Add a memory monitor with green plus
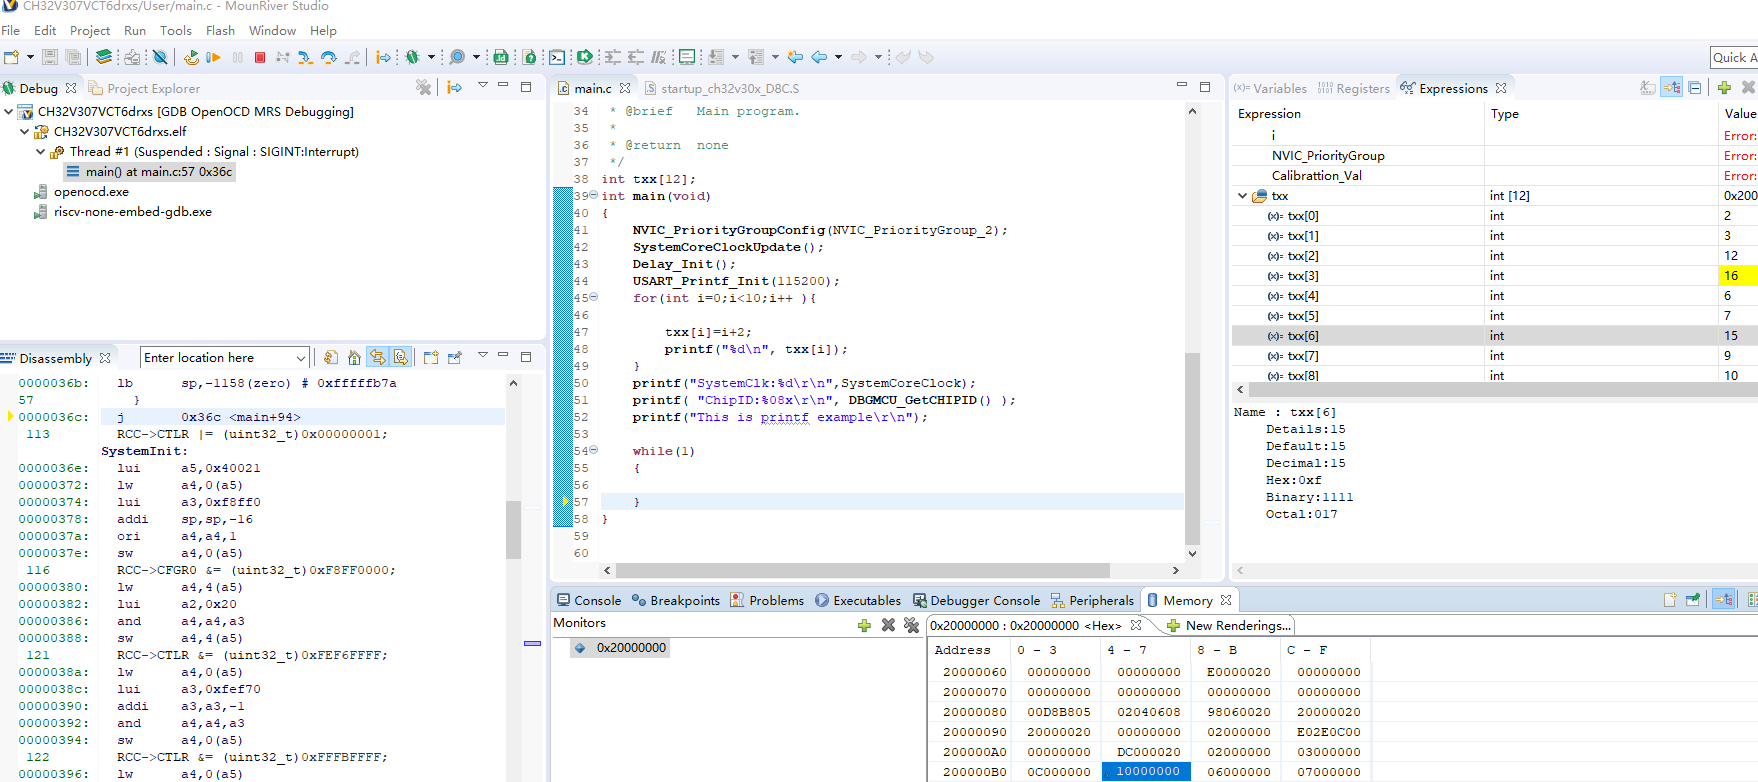Screen dimensions: 1758x782 point(864,625)
